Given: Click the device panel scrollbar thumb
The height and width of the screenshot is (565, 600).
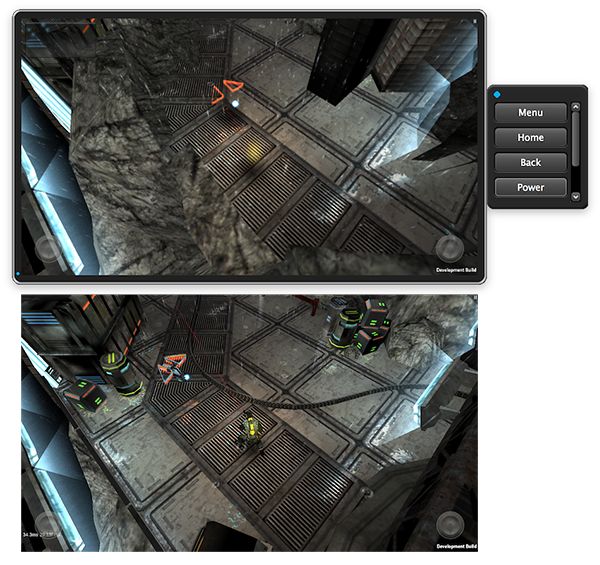Looking at the screenshot, I should click(x=576, y=139).
